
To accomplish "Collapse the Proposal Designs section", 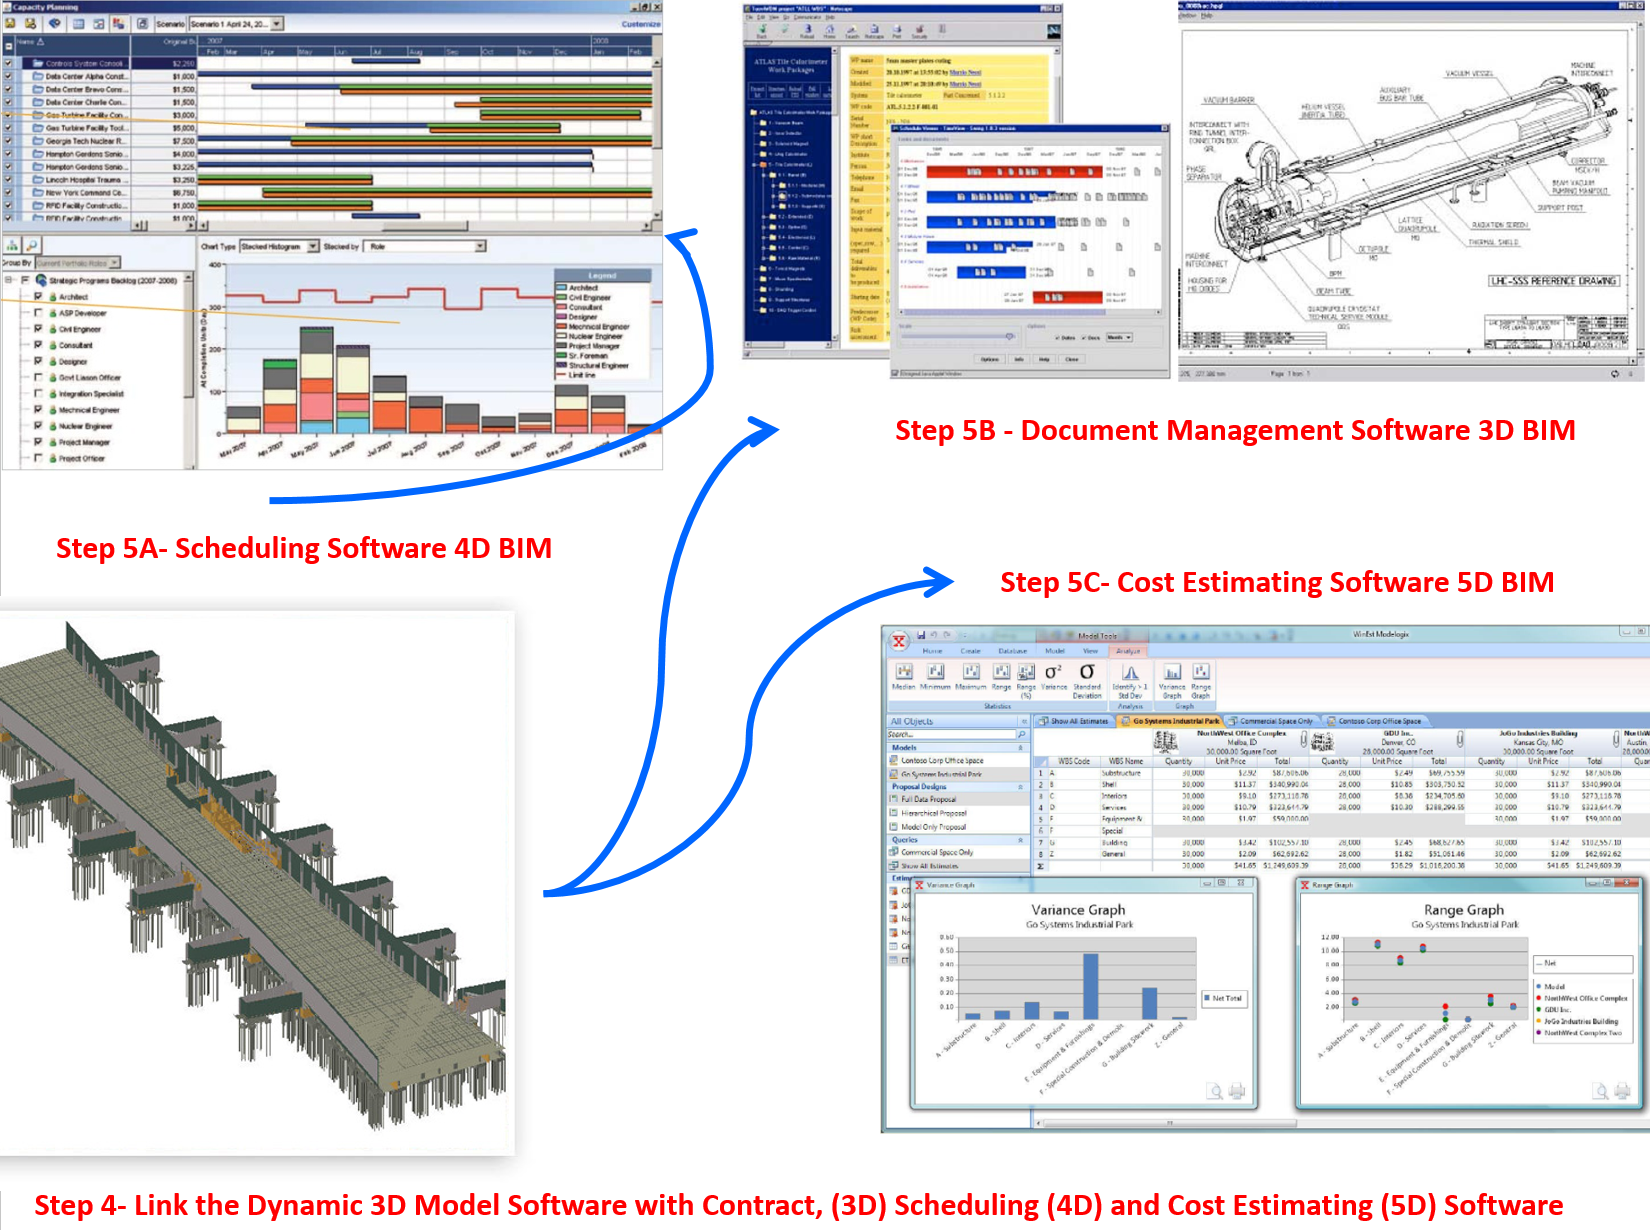I will [x=1021, y=787].
